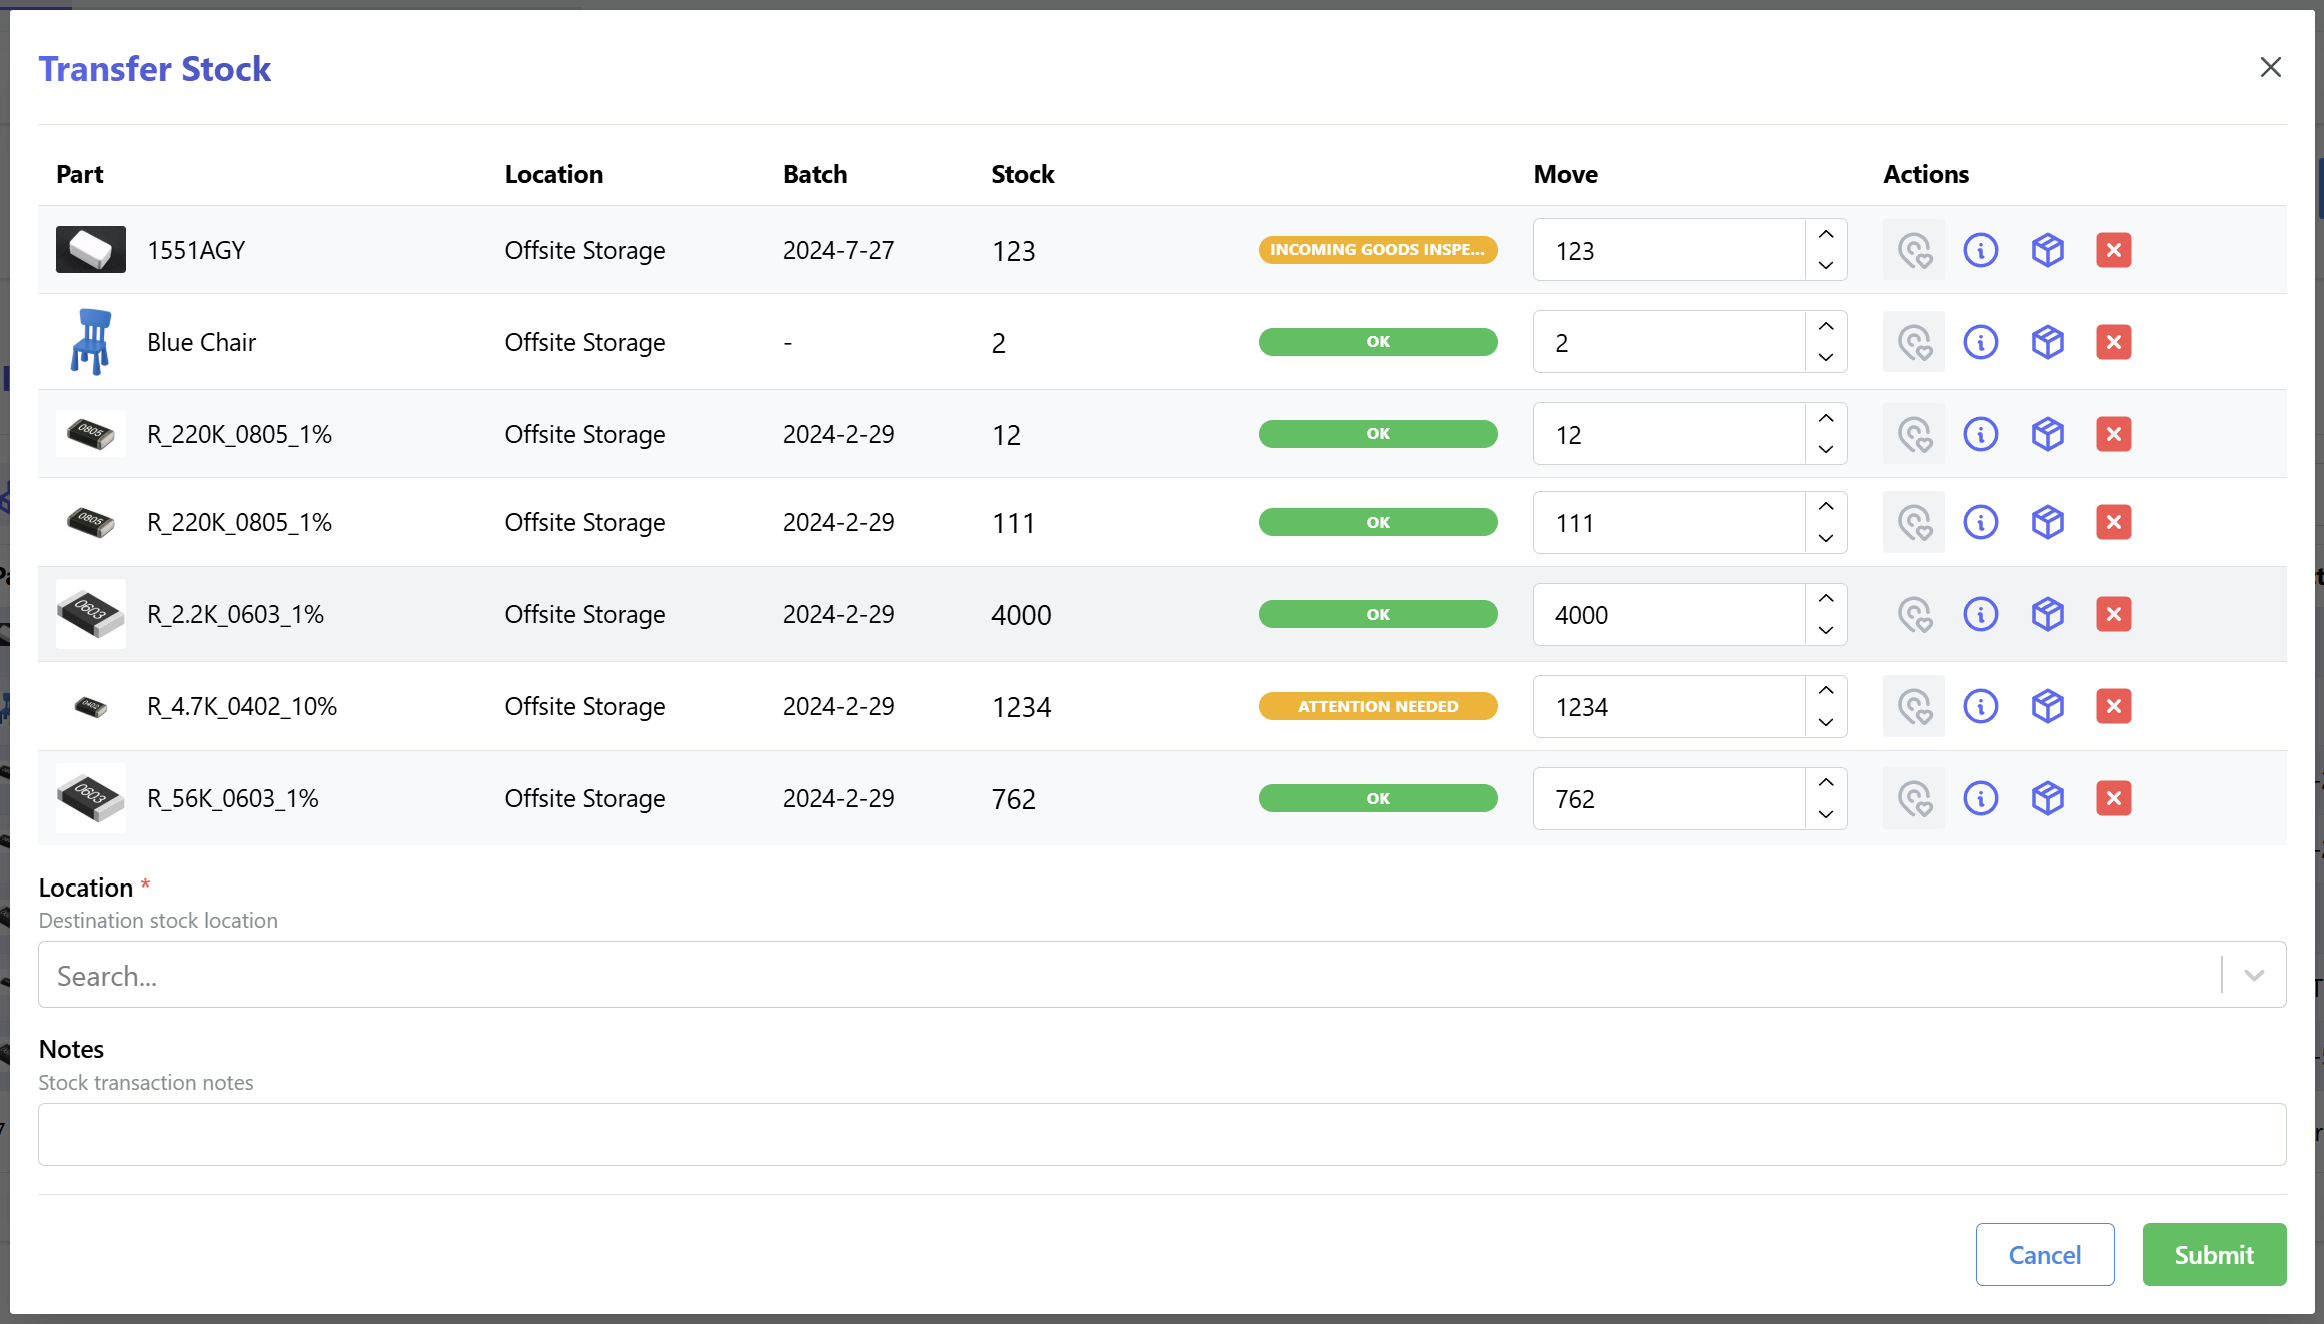Increase move quantity for 1551AGY
The image size is (2324, 1324).
coord(1825,234)
